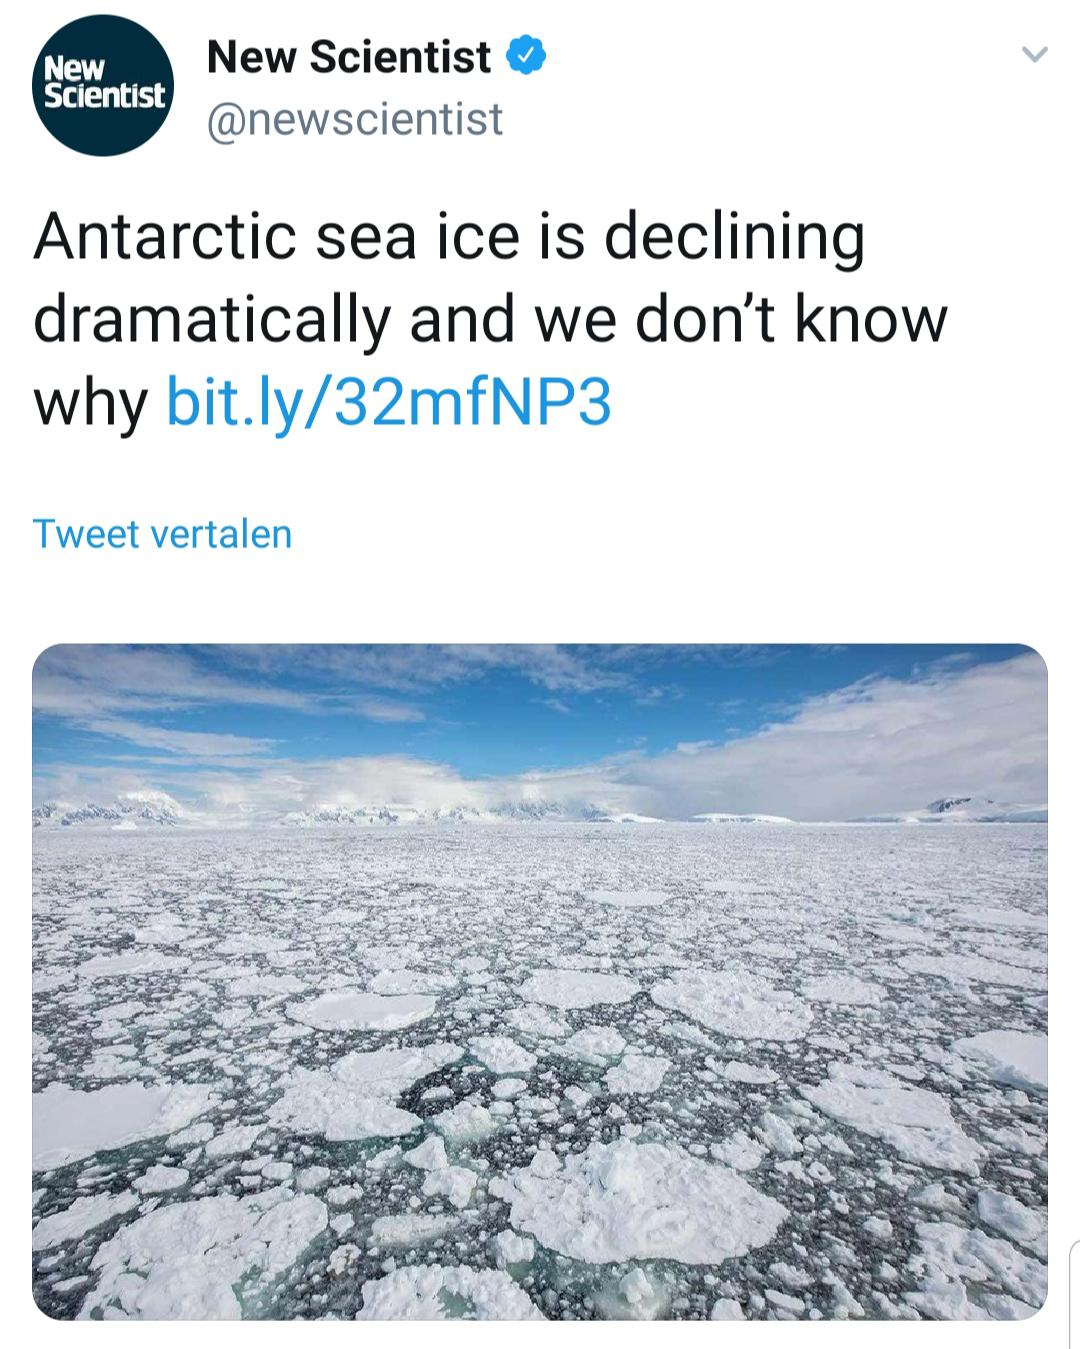Click the @newscientist handle
Screen dimensions: 1080x1349
(354, 120)
